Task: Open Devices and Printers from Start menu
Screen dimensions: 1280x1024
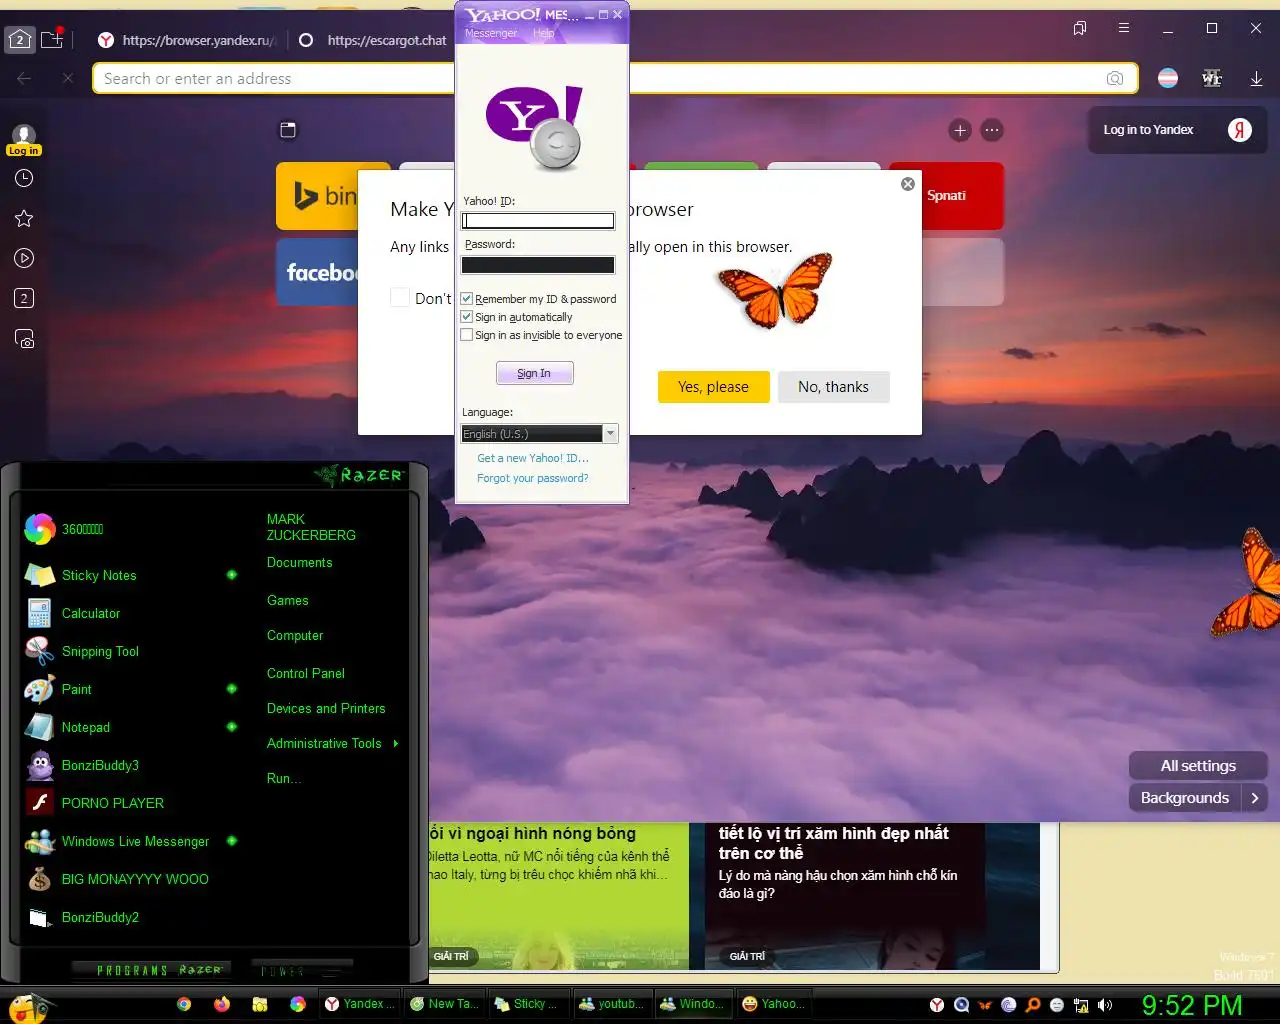Action: 326,708
